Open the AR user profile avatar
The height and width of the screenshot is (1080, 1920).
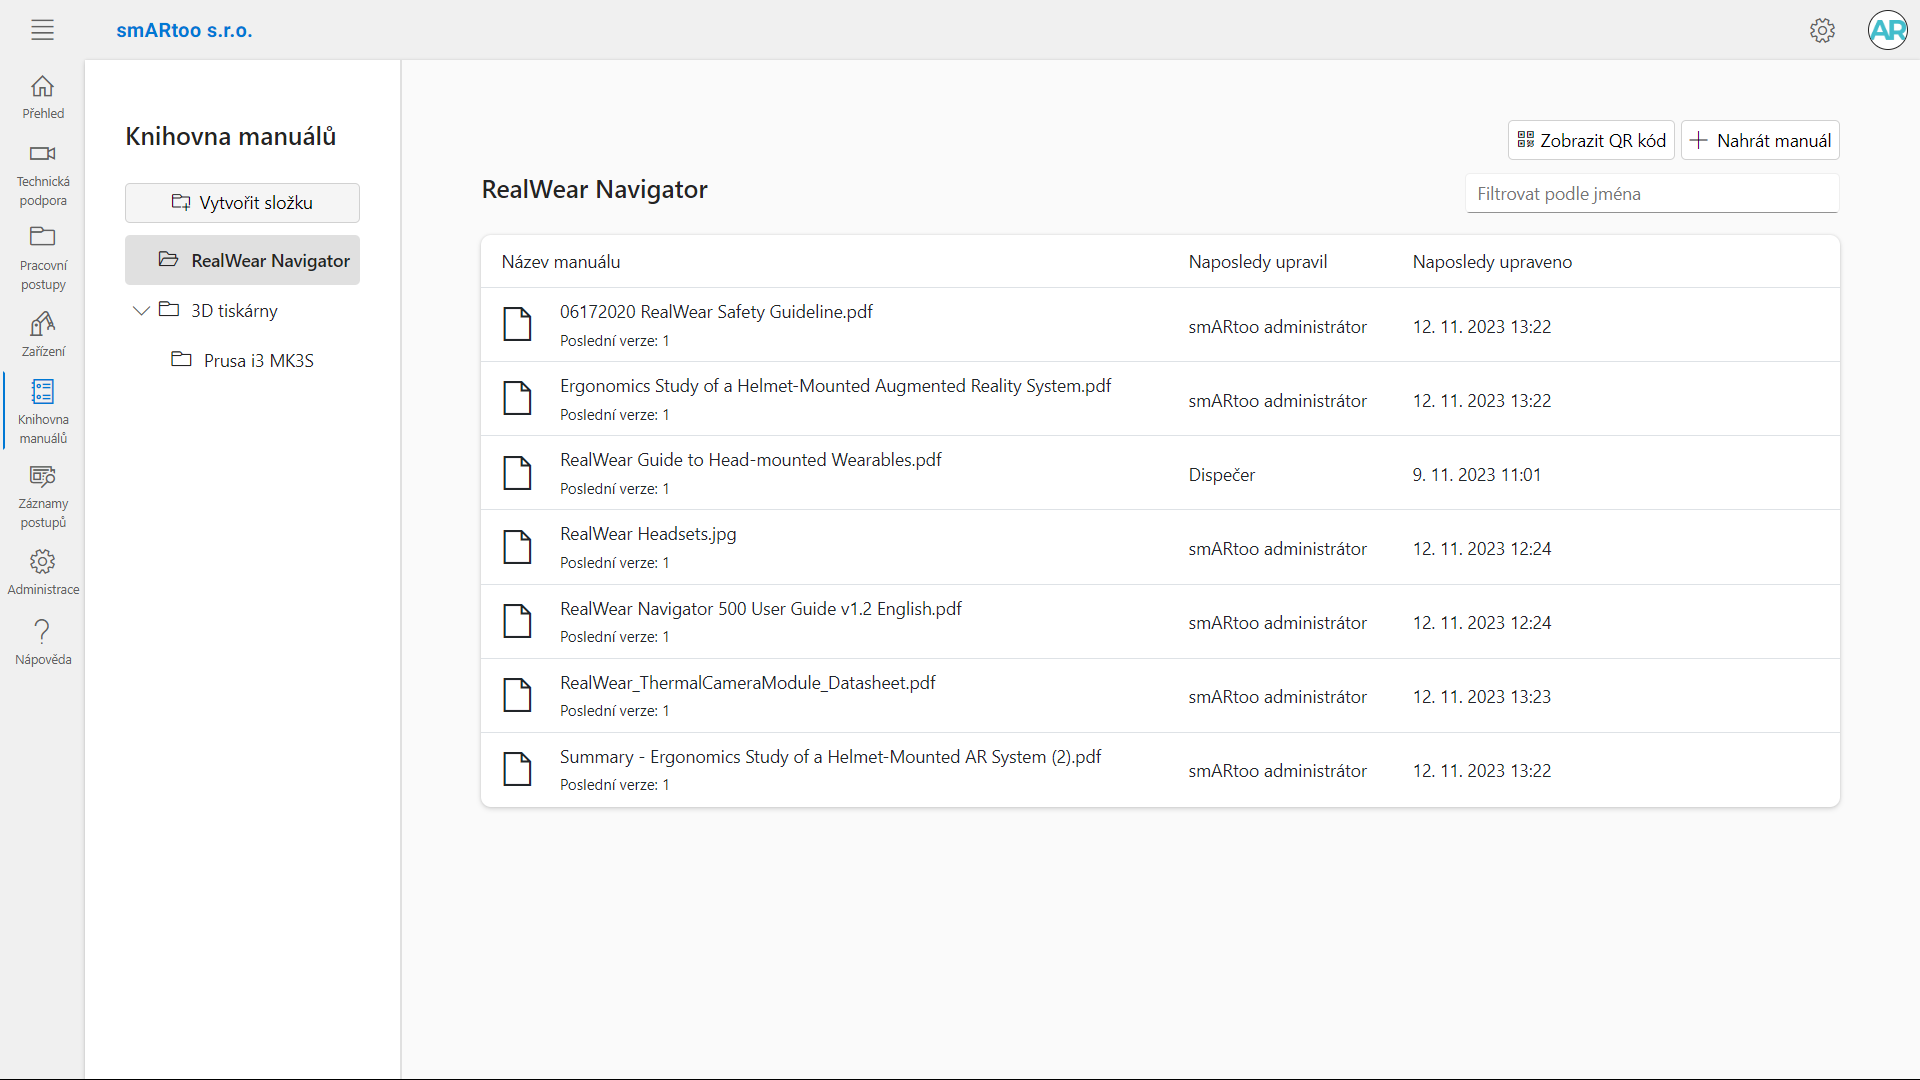point(1888,30)
